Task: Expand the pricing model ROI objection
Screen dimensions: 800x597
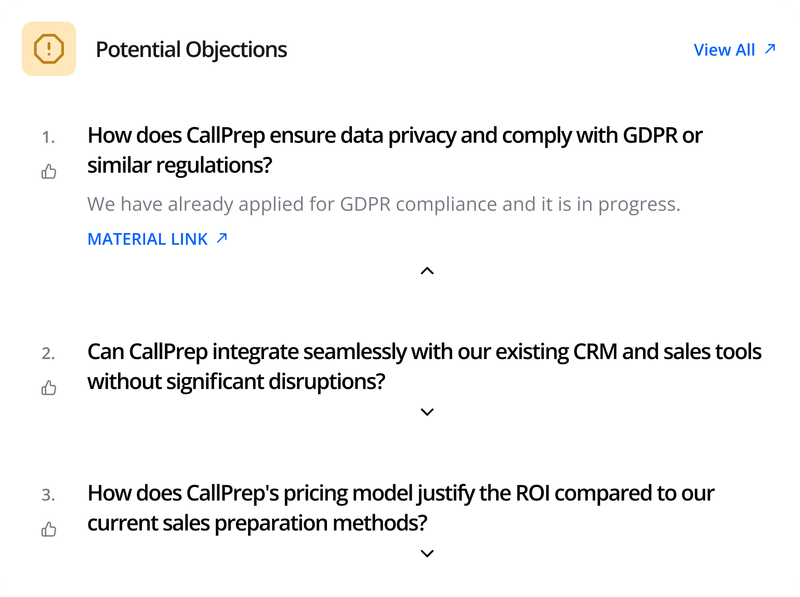Action: tap(427, 553)
